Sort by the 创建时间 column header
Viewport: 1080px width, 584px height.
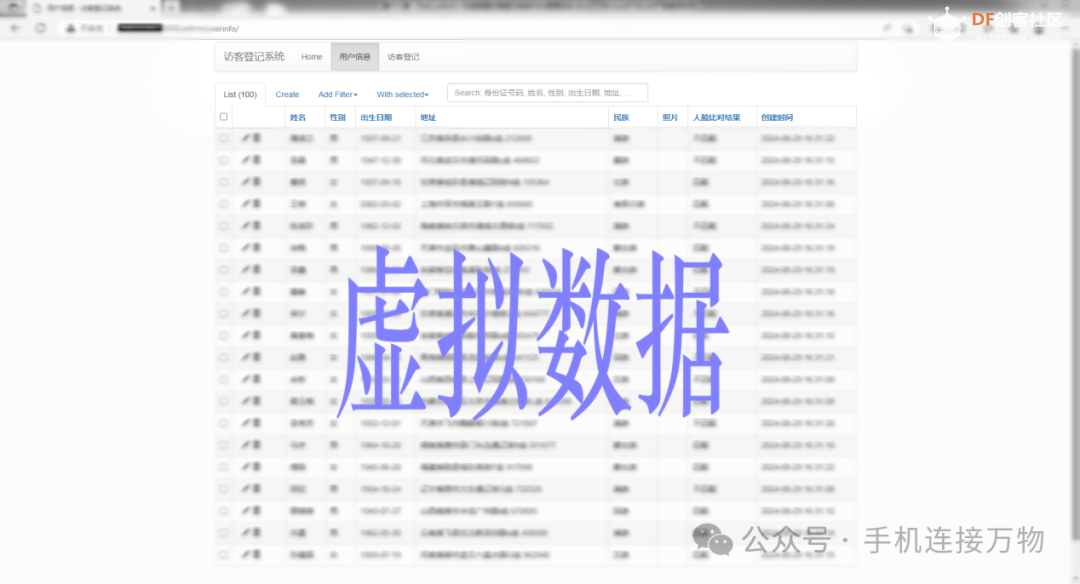[x=776, y=118]
